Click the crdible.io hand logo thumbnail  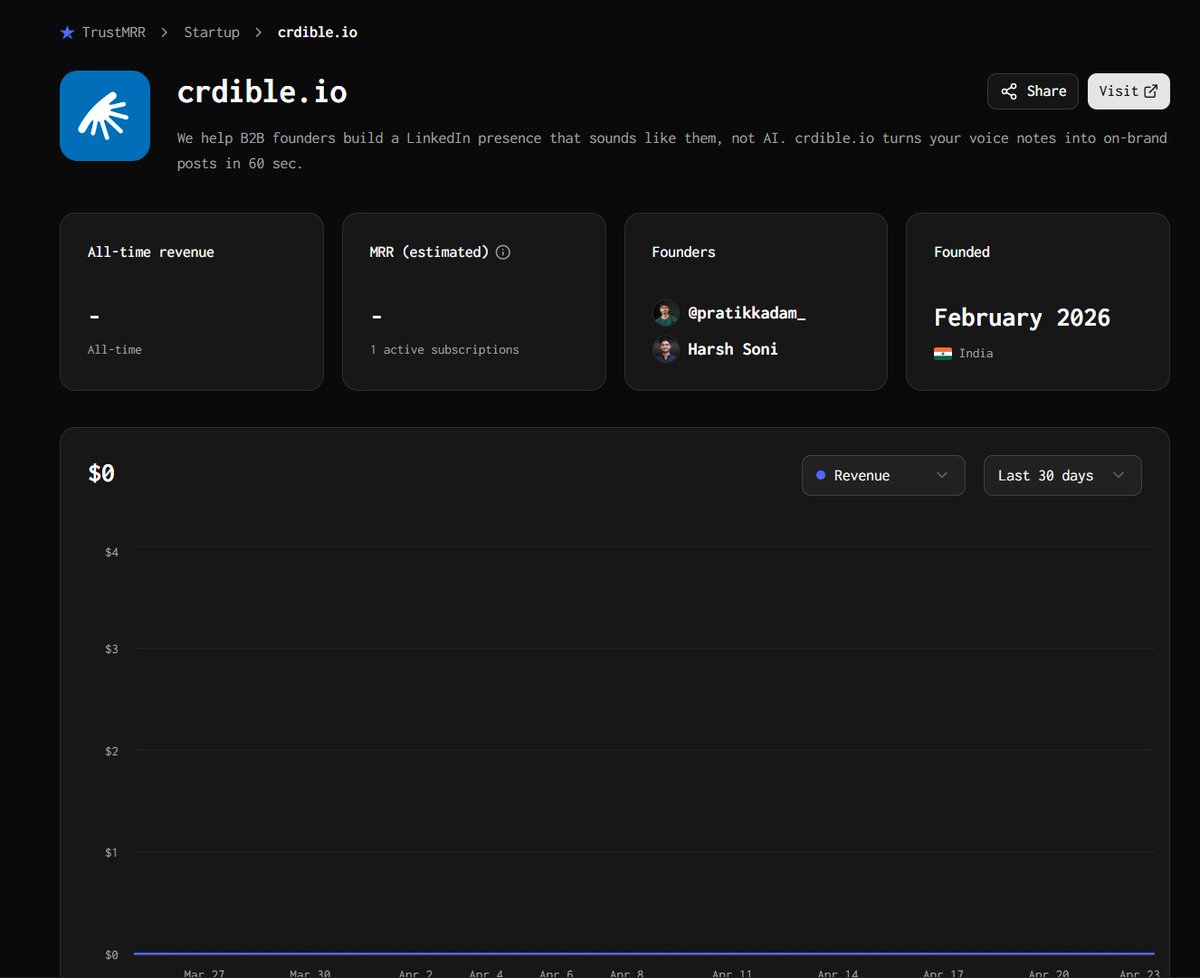(105, 116)
